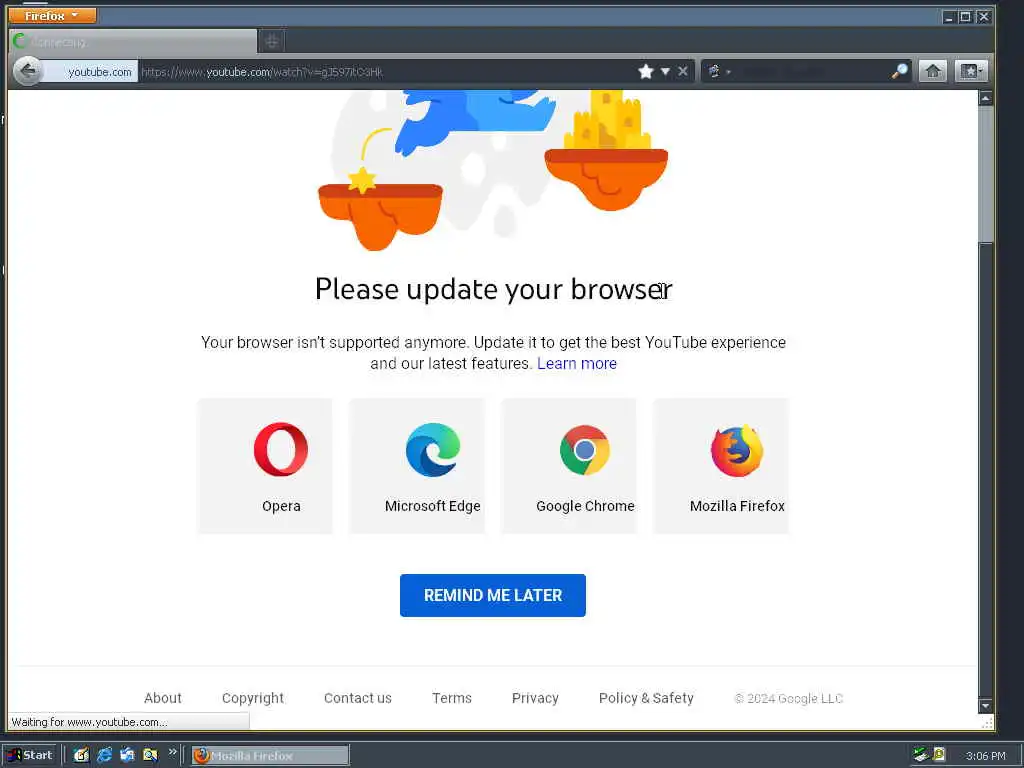Click the network tray icon
The image size is (1024, 768).
click(x=921, y=755)
